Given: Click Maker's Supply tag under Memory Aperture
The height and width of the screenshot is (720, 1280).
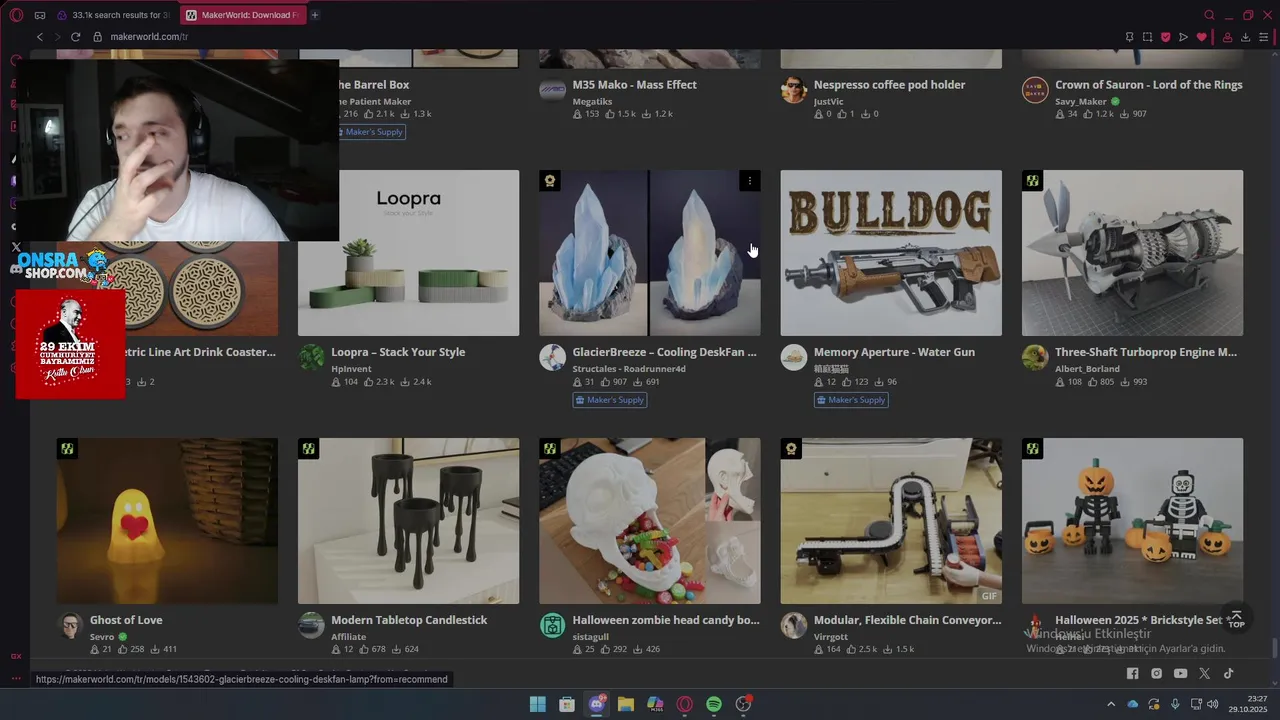Looking at the screenshot, I should (851, 400).
